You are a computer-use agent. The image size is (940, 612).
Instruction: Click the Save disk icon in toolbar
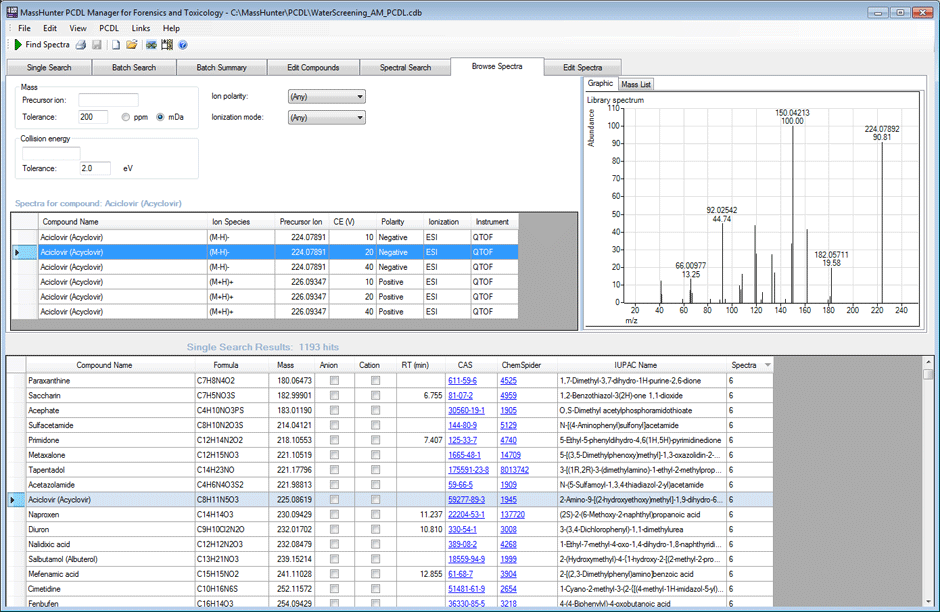(96, 45)
